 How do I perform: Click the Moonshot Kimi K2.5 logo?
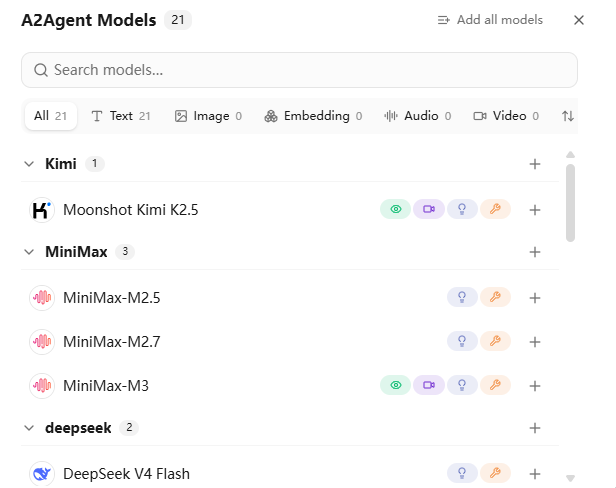(x=42, y=210)
